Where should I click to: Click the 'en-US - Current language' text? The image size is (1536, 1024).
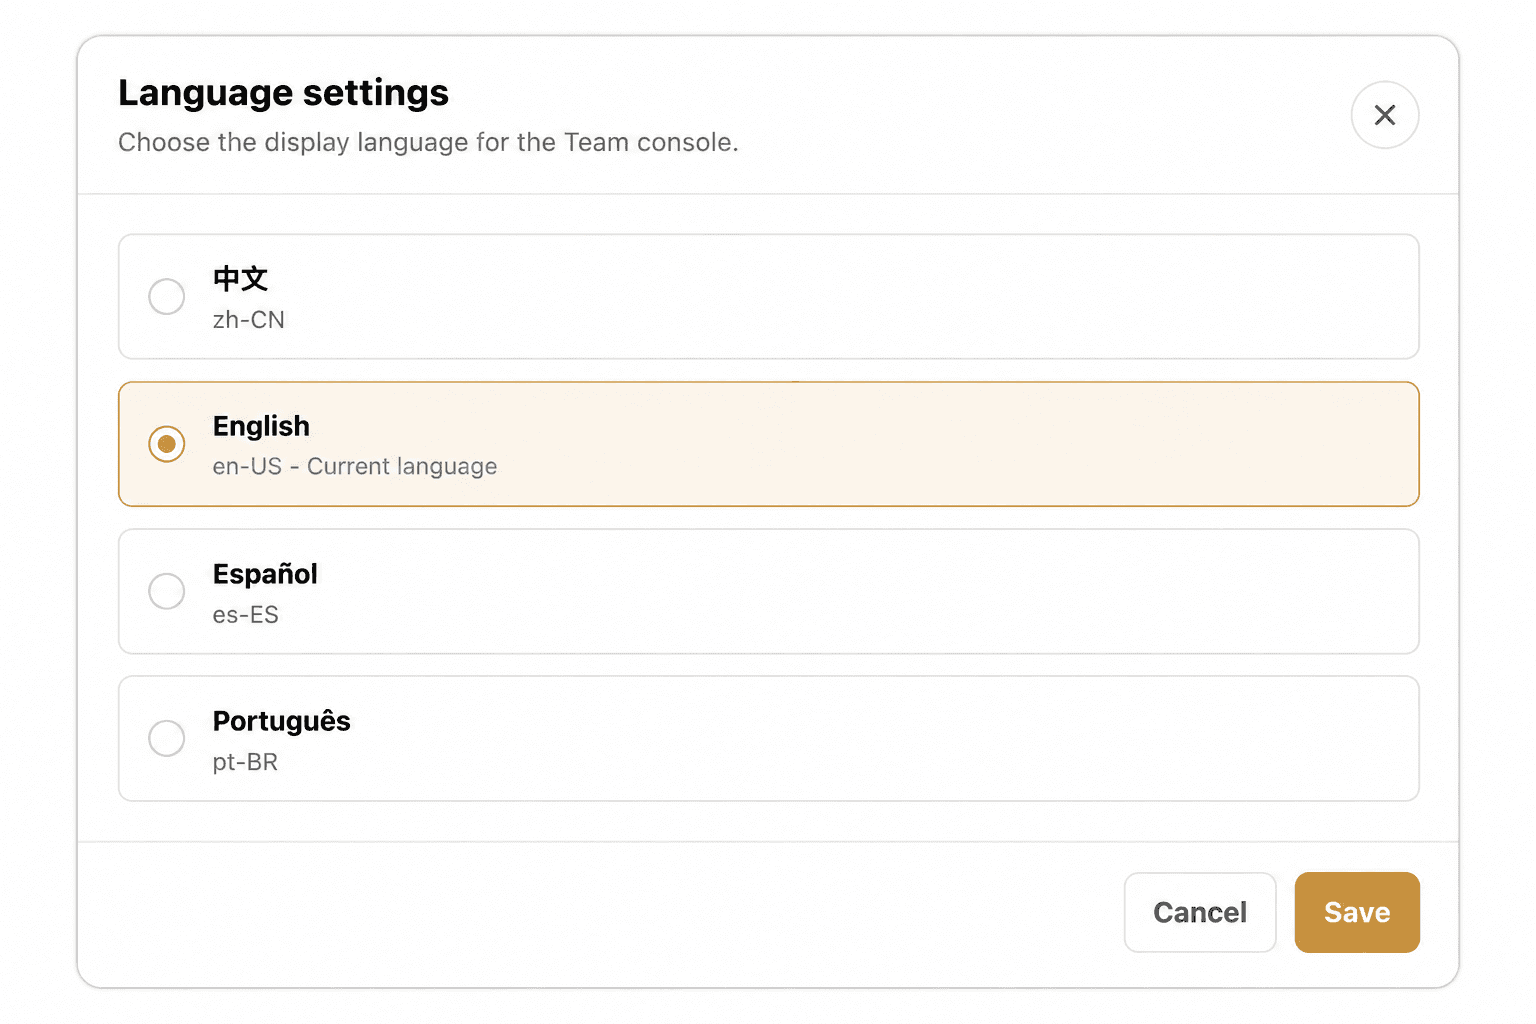[x=355, y=467]
